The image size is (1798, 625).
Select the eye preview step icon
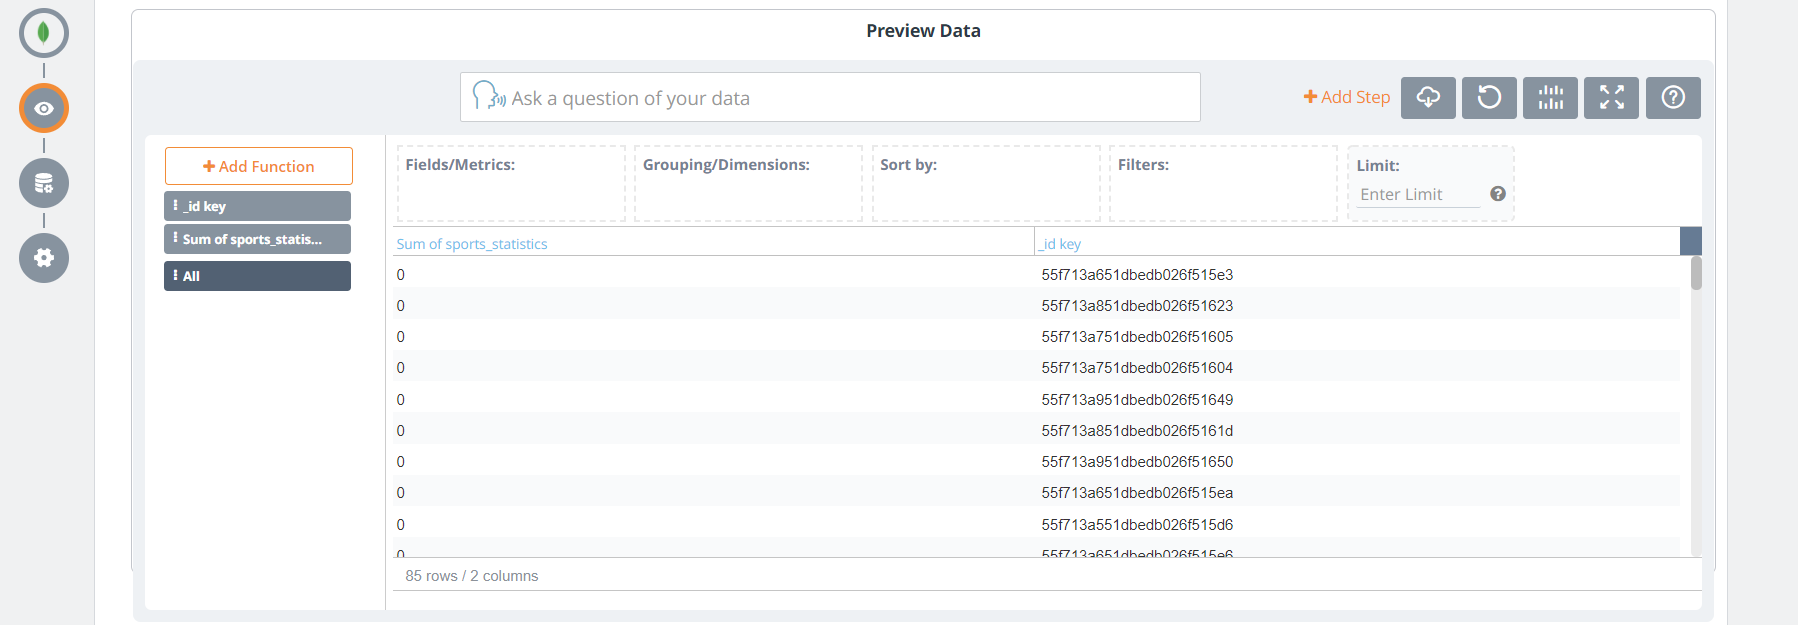[x=44, y=108]
